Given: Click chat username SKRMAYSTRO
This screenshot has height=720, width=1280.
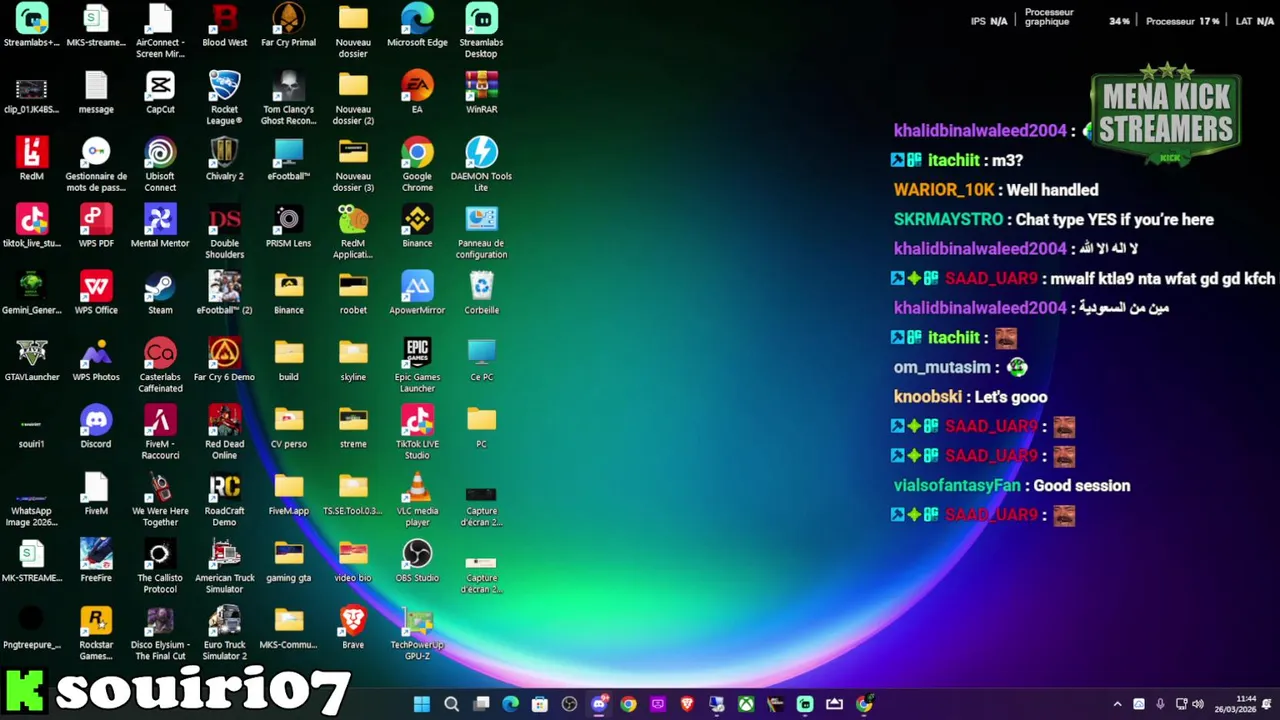Looking at the screenshot, I should tap(948, 220).
